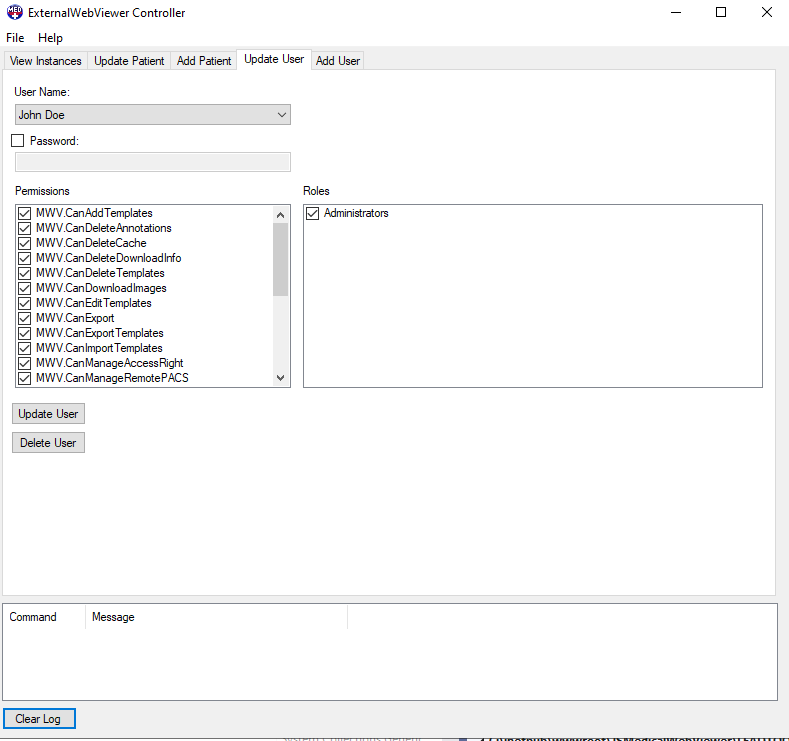The width and height of the screenshot is (789, 741).
Task: Click the Clear Log button
Action: click(38, 719)
